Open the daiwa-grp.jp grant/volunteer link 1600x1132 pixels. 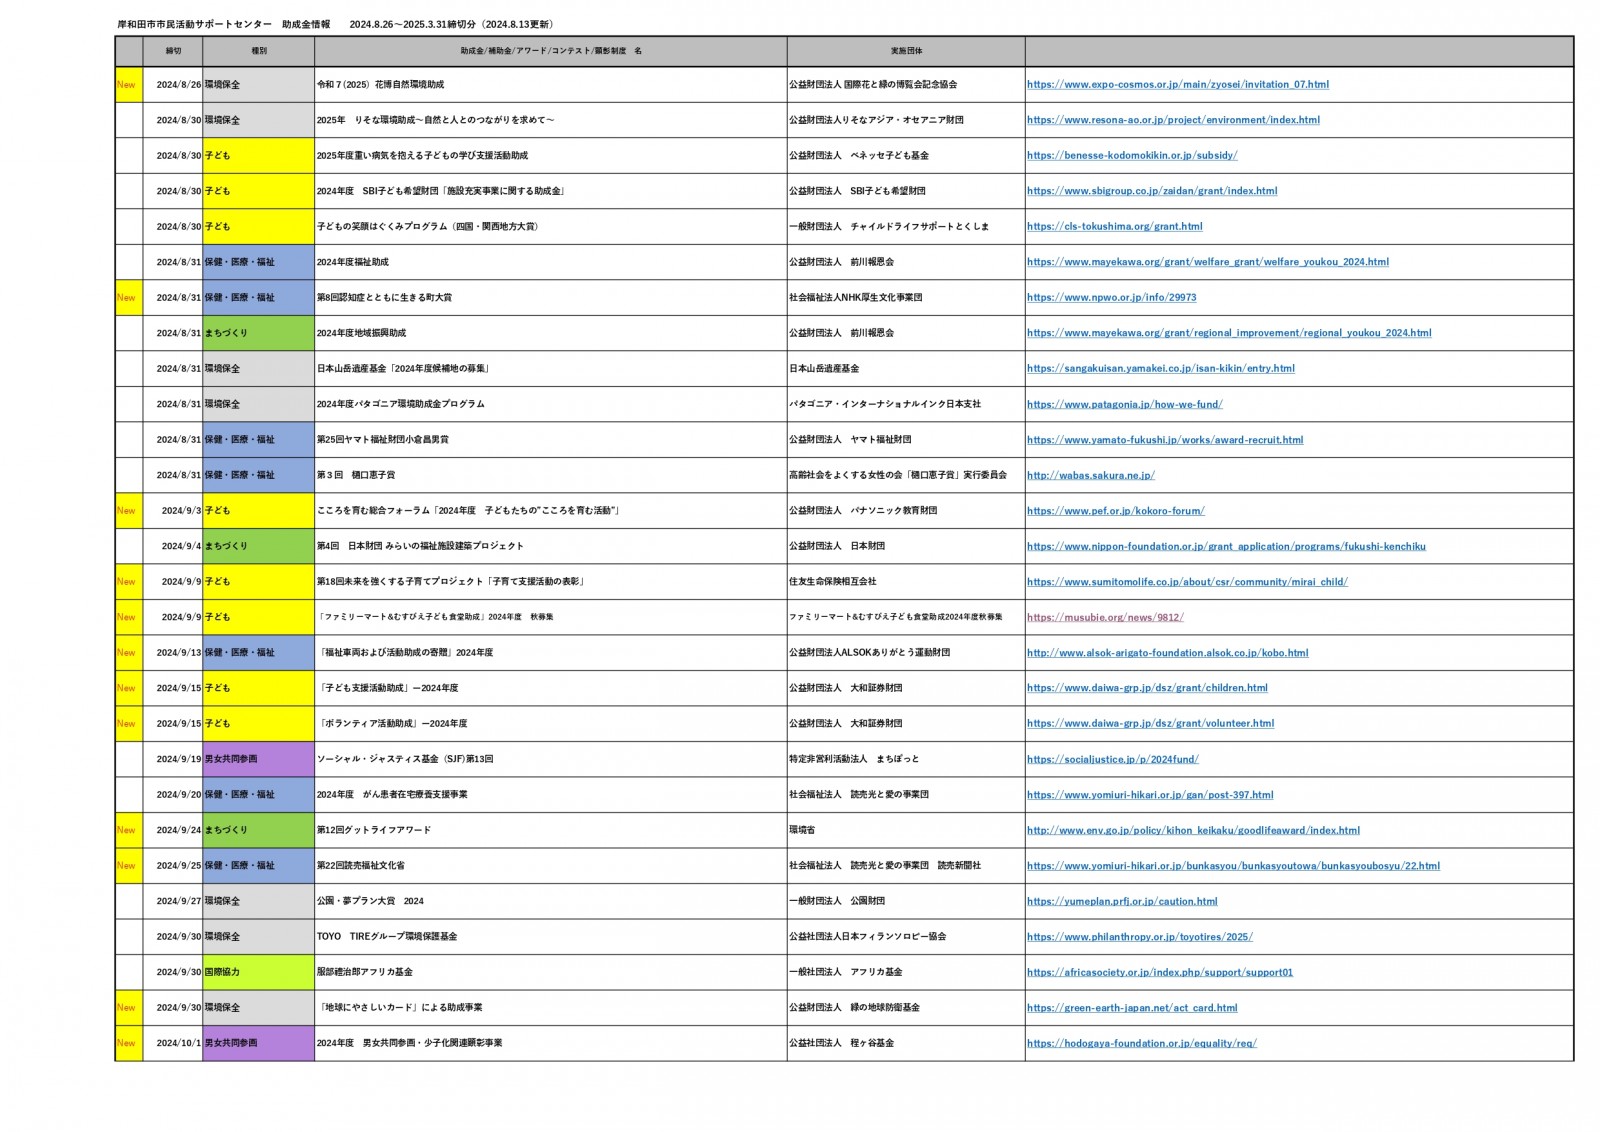[x=1150, y=724]
